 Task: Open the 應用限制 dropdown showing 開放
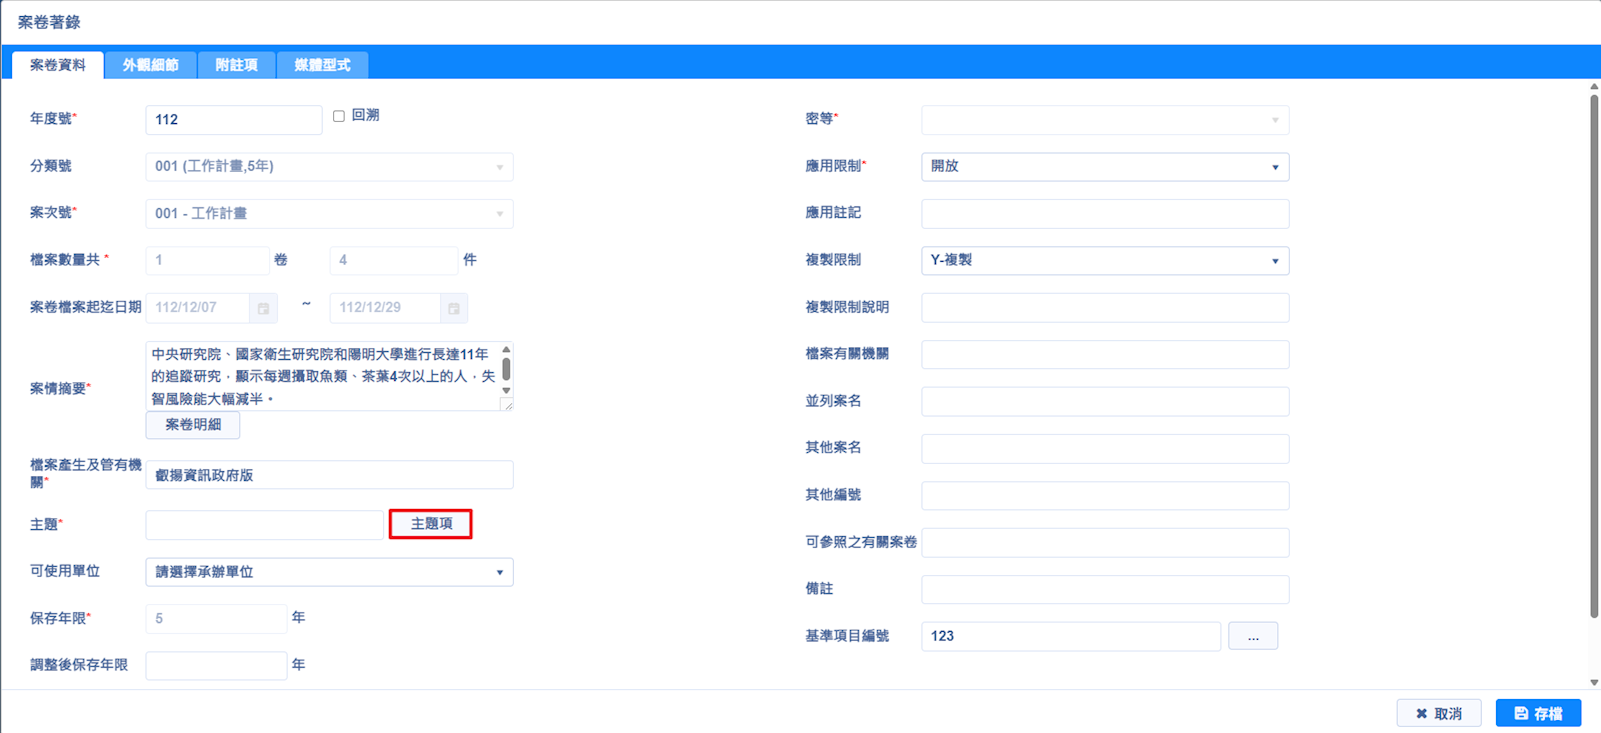tap(1104, 167)
